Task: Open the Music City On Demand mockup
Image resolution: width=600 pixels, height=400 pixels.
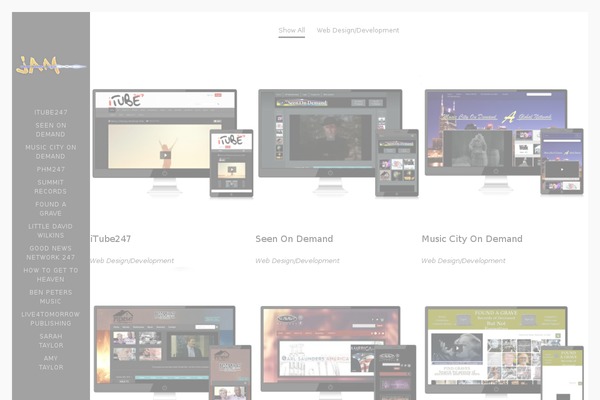Action: 504,142
